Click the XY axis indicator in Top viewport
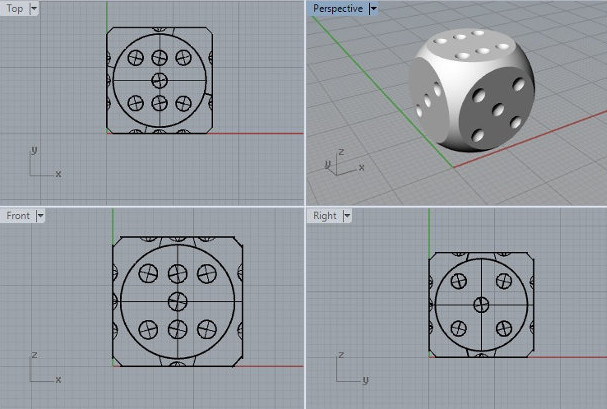Screen dimensions: 607x409 pyautogui.click(x=45, y=162)
